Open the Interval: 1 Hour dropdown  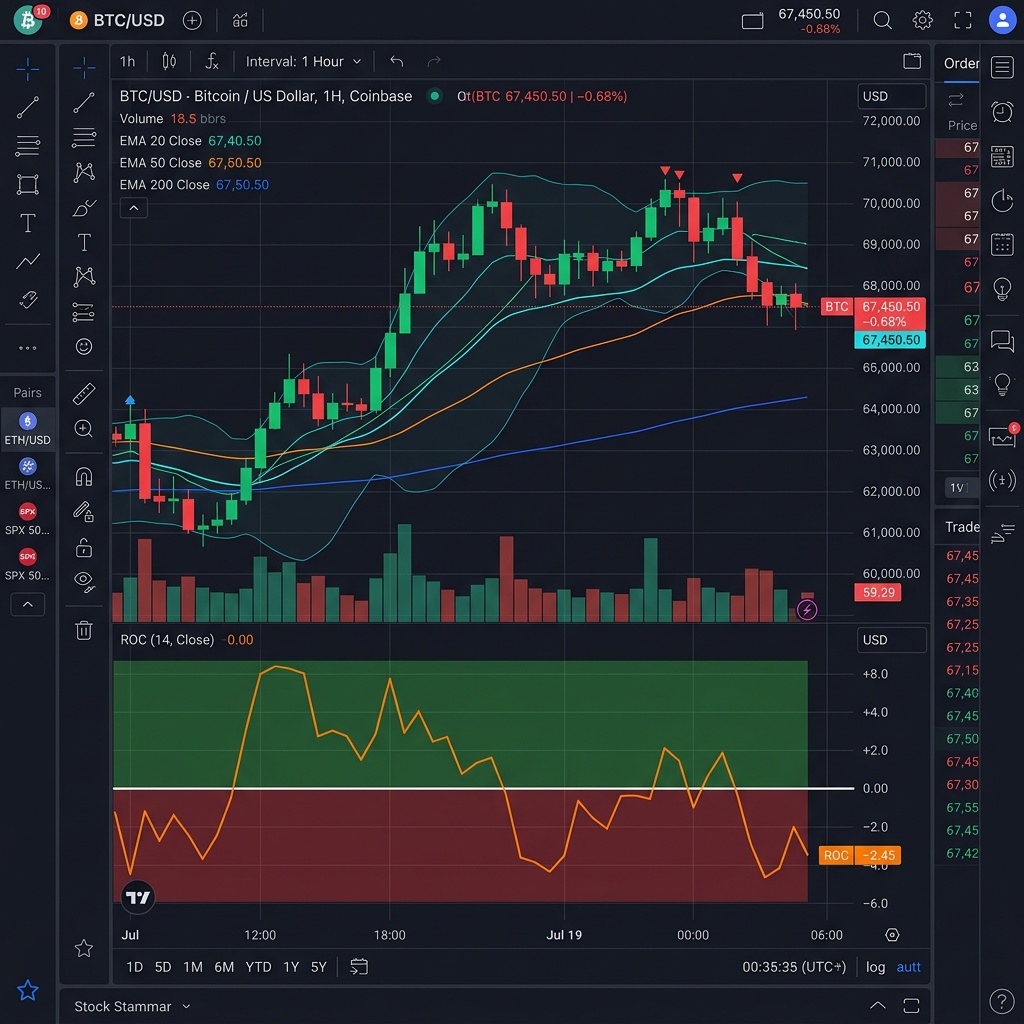coord(303,61)
